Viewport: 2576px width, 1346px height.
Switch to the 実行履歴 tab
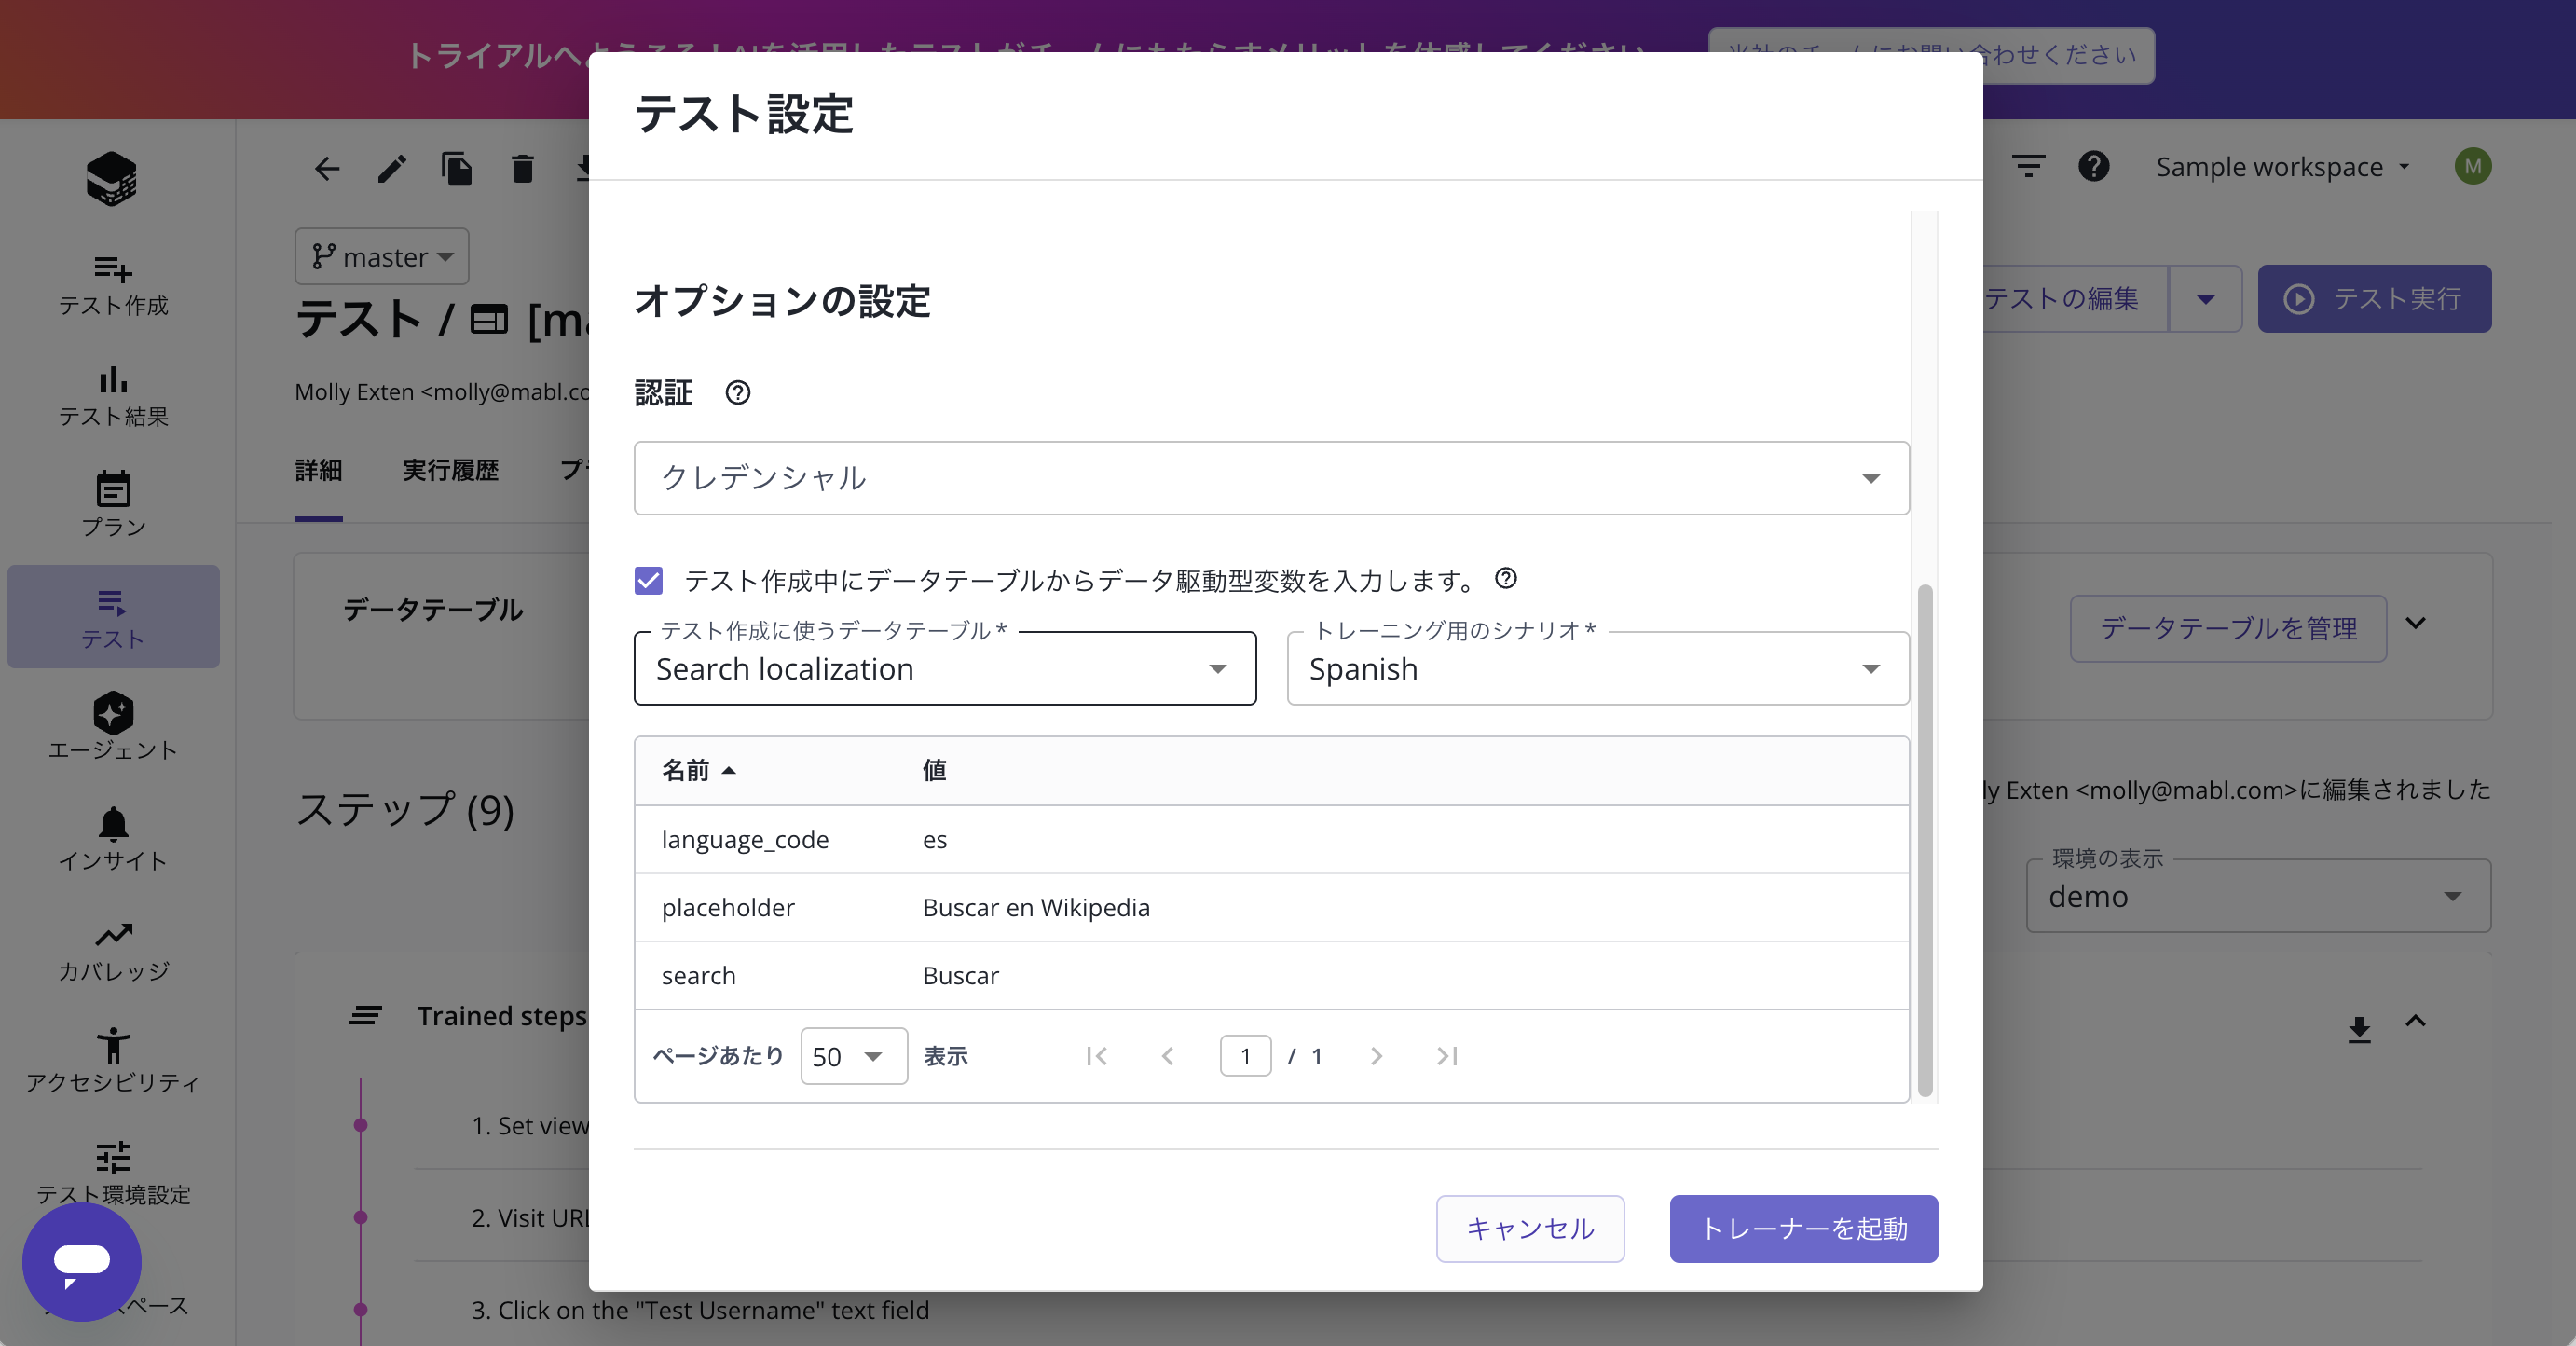pyautogui.click(x=450, y=471)
